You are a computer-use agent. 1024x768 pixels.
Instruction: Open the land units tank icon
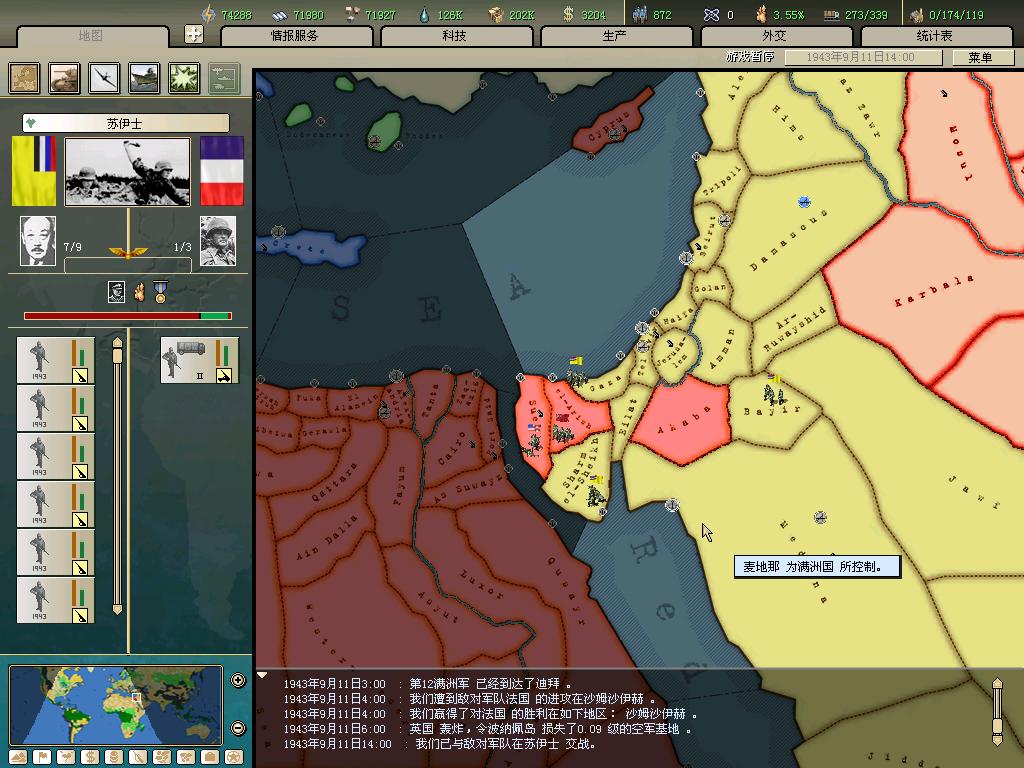(64, 78)
